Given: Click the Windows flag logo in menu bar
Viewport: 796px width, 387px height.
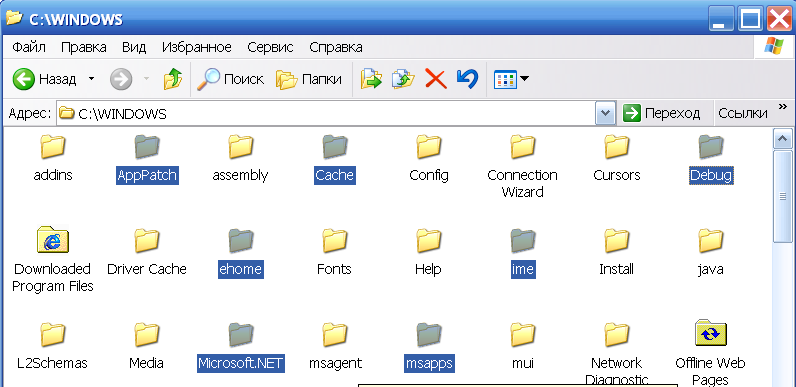Looking at the screenshot, I should click(x=774, y=47).
